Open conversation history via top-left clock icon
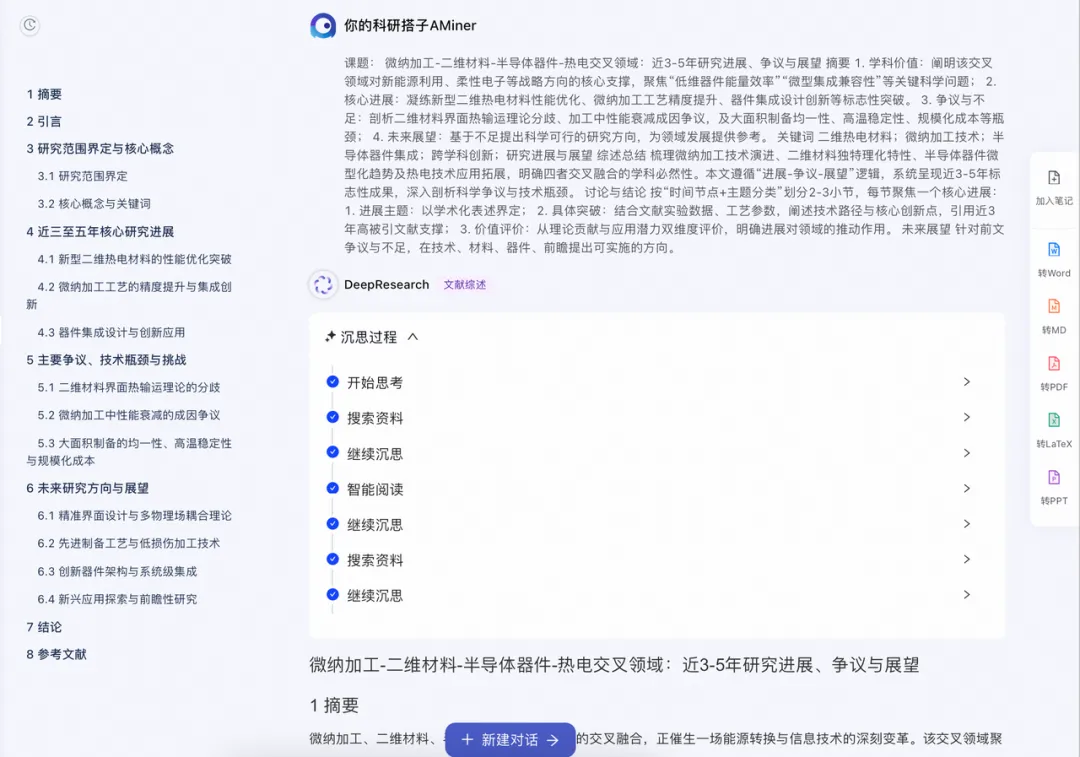 tap(29, 26)
